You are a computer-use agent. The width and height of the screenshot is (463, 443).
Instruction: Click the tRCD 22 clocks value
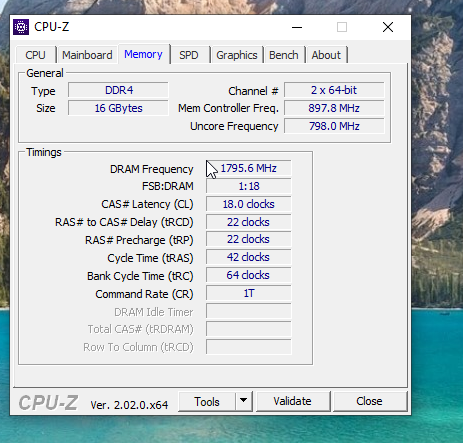pyautogui.click(x=249, y=222)
